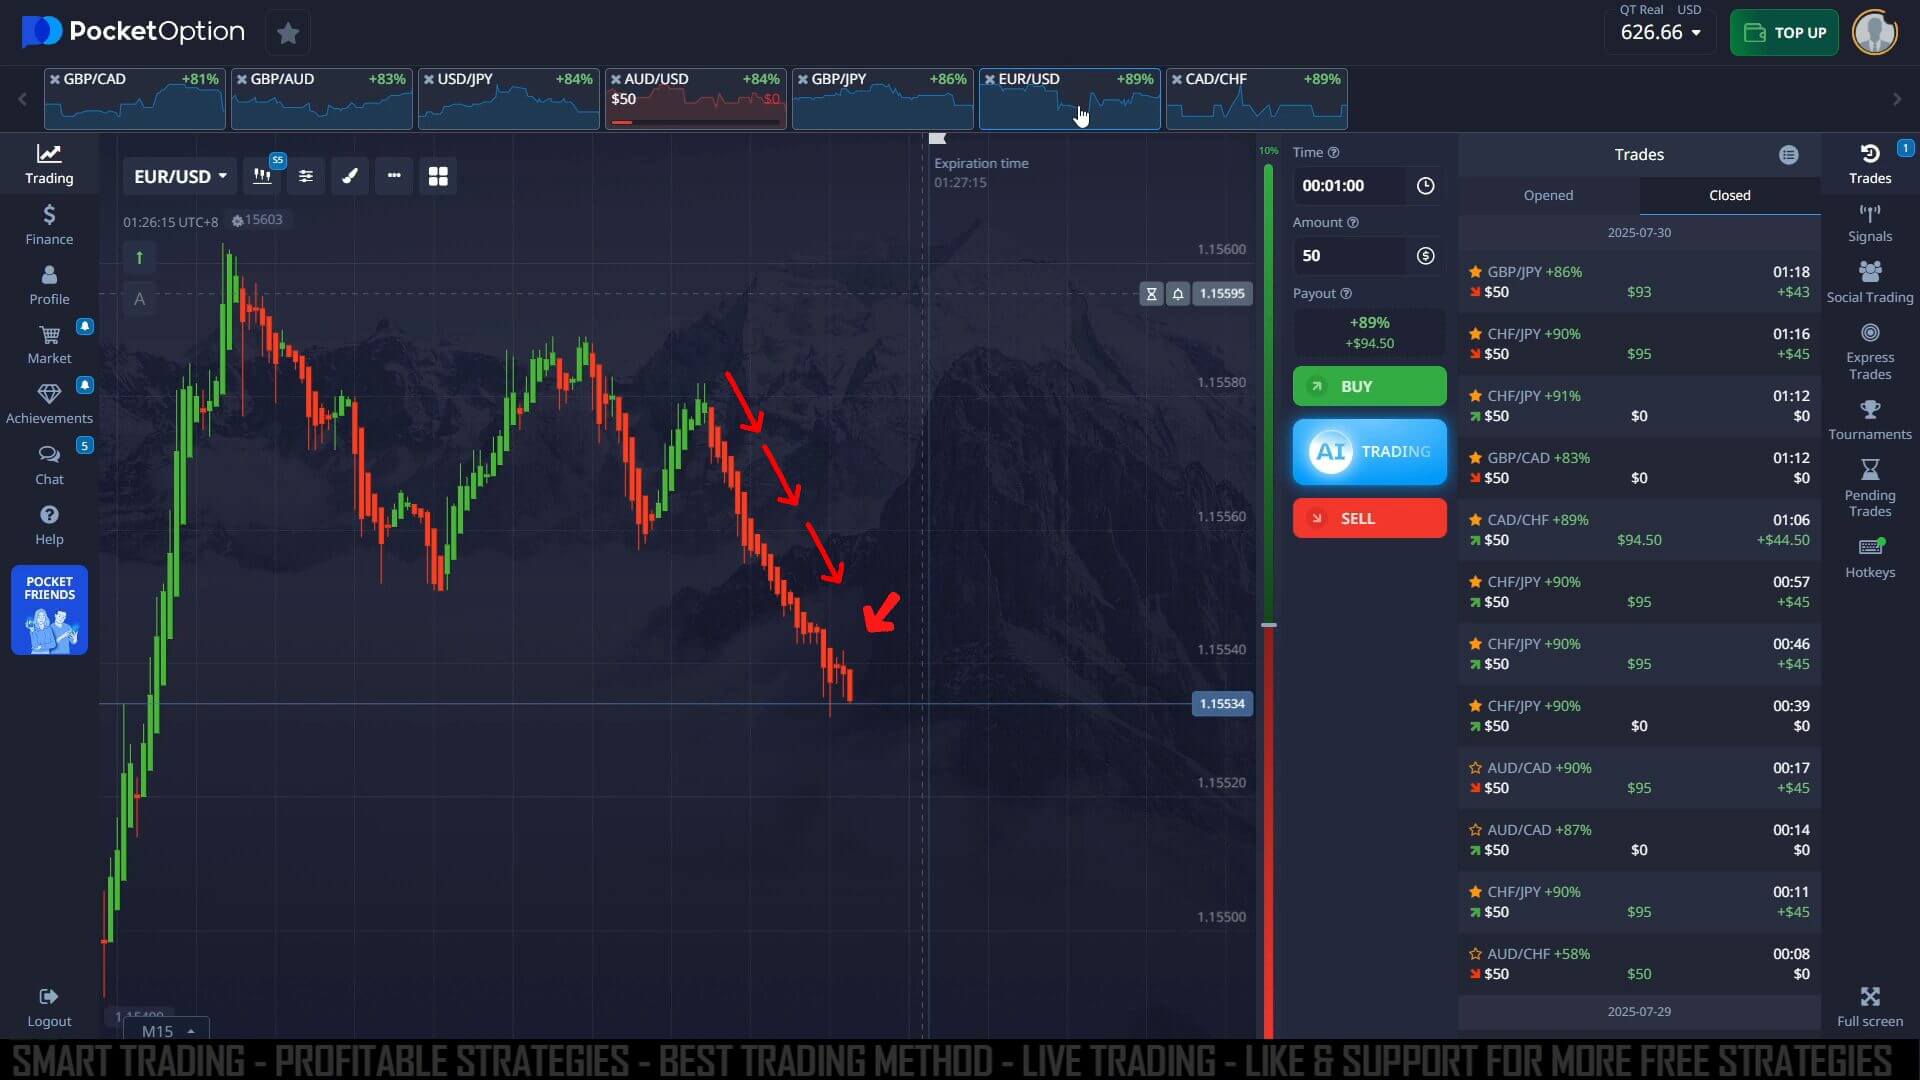
Task: Open the EUR/USD asset dropdown
Action: pos(180,176)
